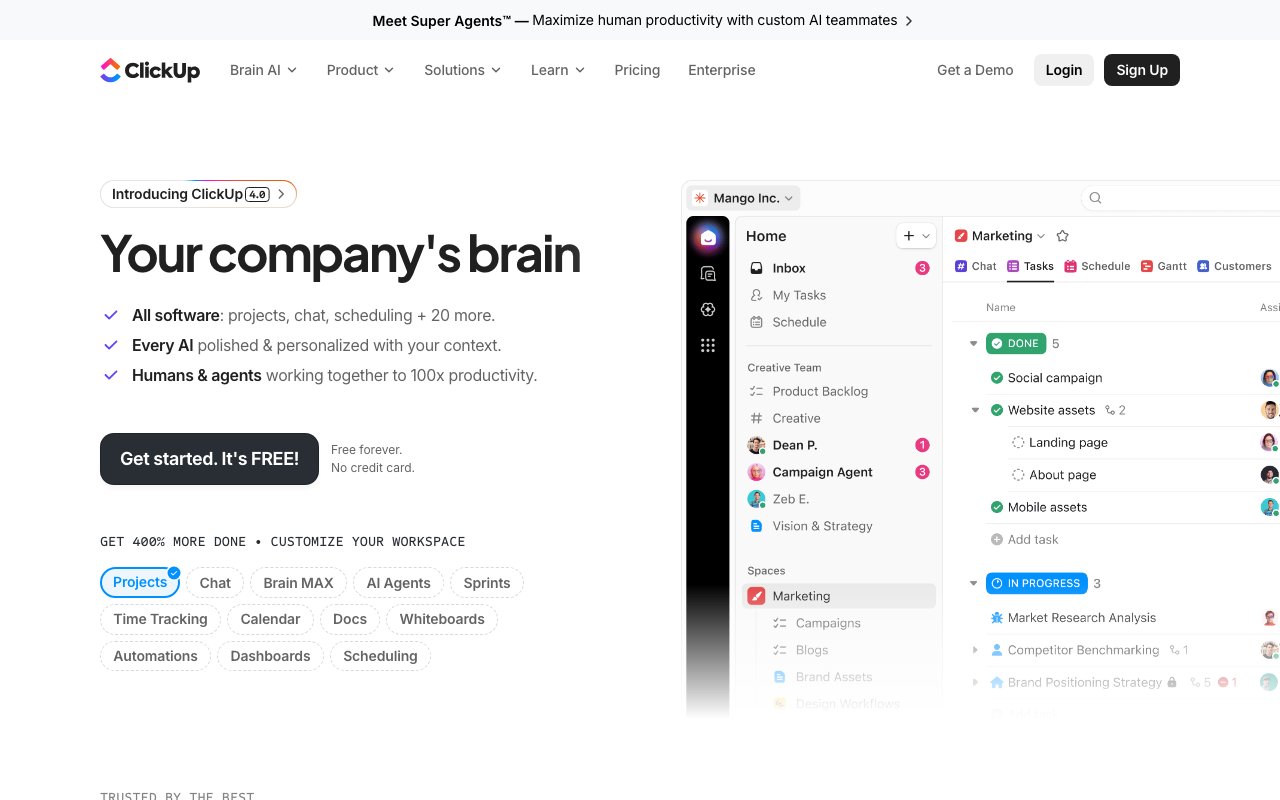The height and width of the screenshot is (800, 1280).
Task: Open the home icon in the black sidebar
Action: click(x=708, y=238)
